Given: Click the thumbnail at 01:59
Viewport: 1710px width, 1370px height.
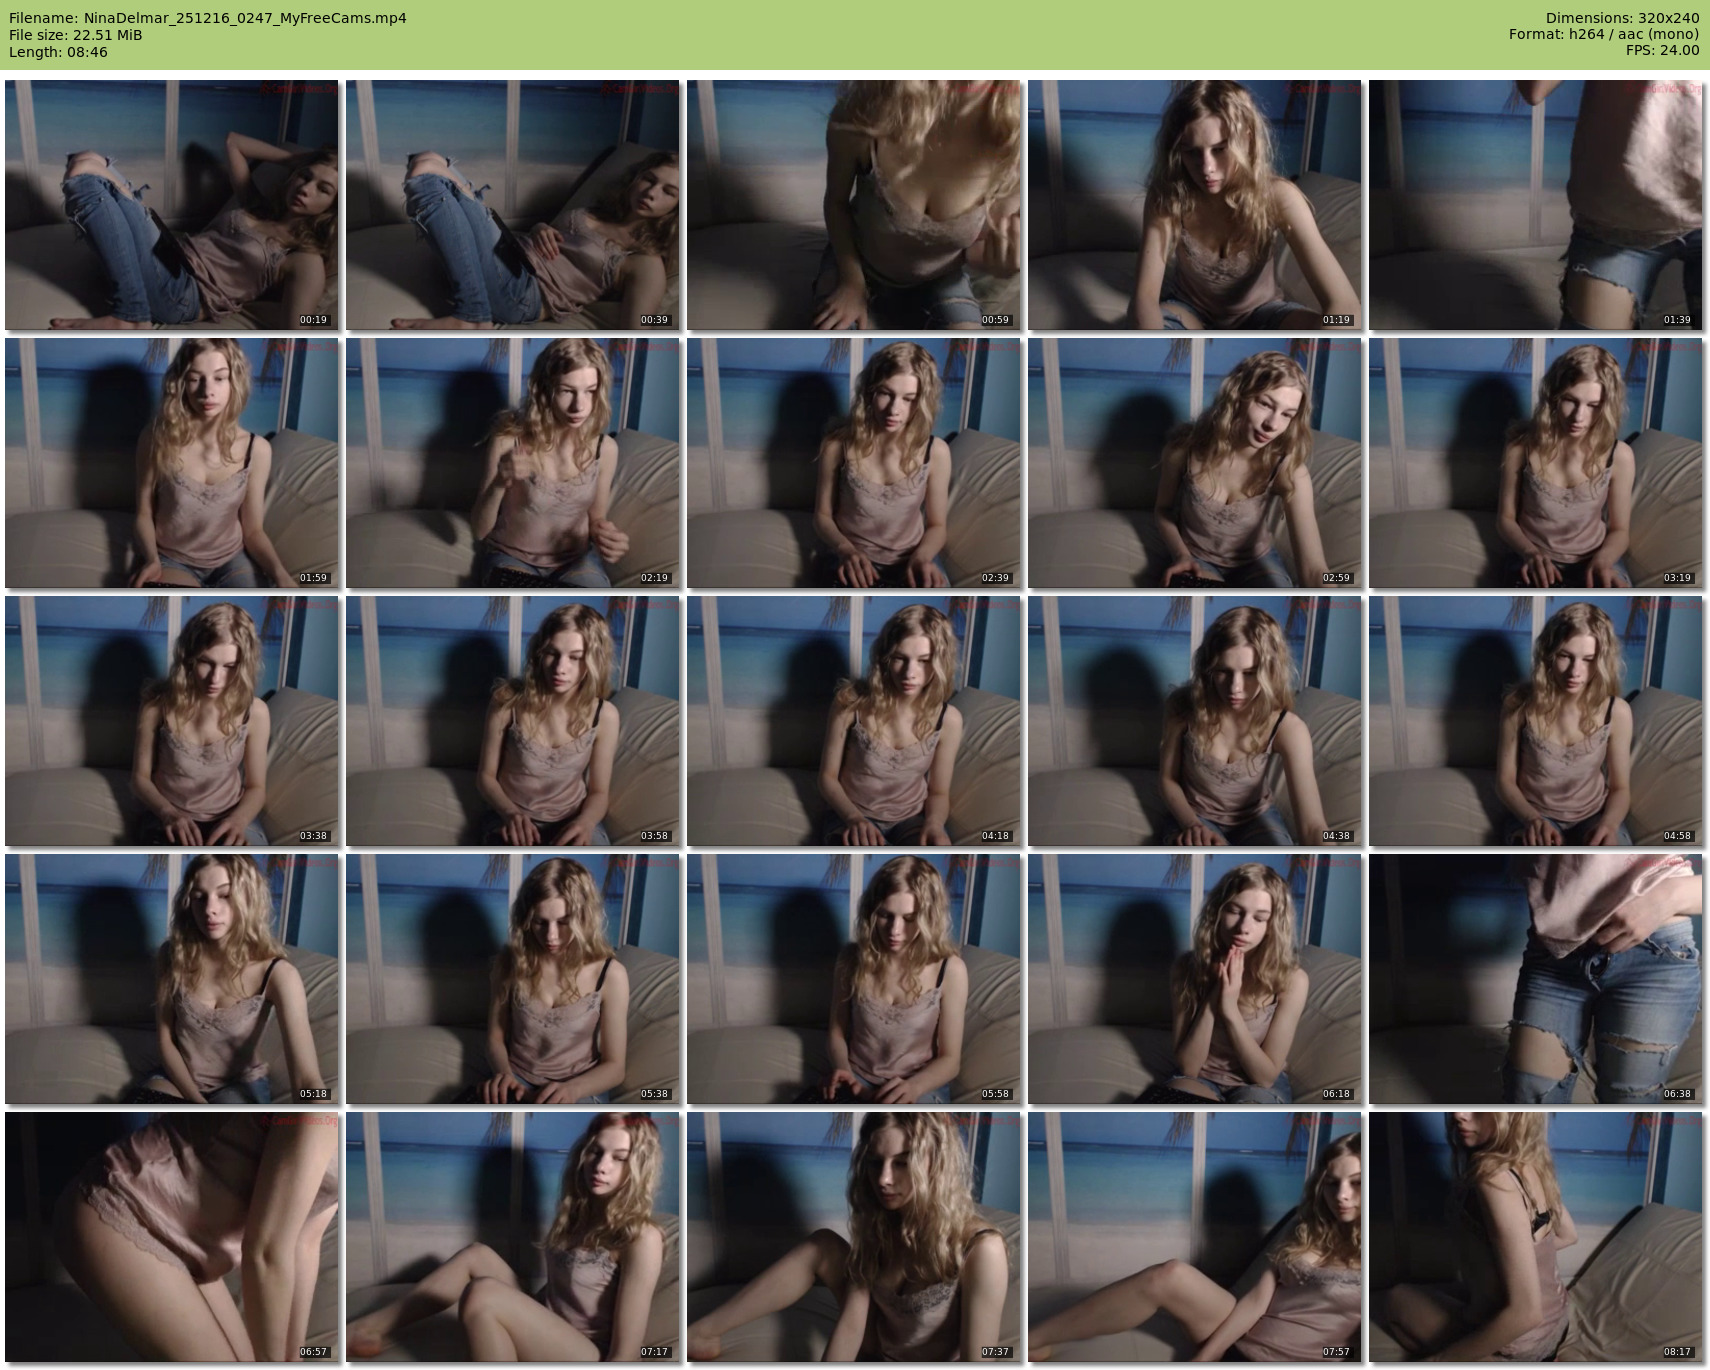Looking at the screenshot, I should (x=172, y=463).
